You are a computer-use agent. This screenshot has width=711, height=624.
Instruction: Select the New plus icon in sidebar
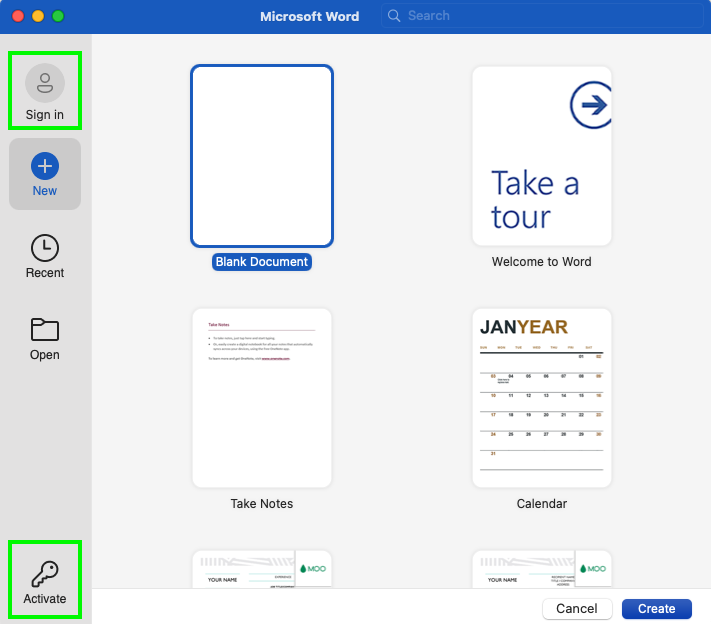tap(44, 166)
